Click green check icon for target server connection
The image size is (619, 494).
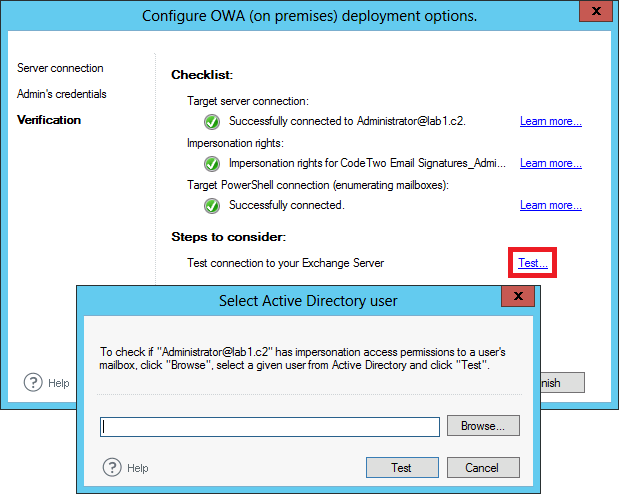pos(212,122)
